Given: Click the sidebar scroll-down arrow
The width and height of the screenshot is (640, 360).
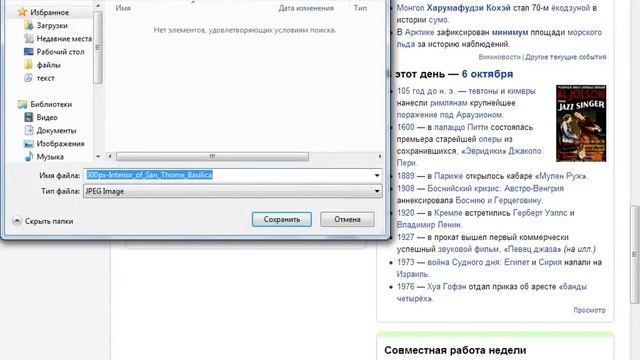Looking at the screenshot, I should (98, 156).
